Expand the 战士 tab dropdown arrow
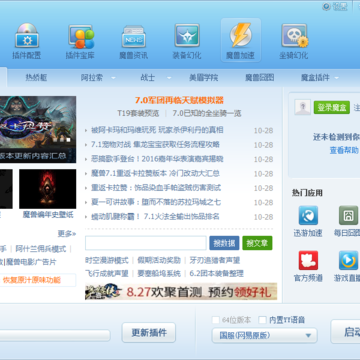This screenshot has width=360, height=360. coord(169,78)
